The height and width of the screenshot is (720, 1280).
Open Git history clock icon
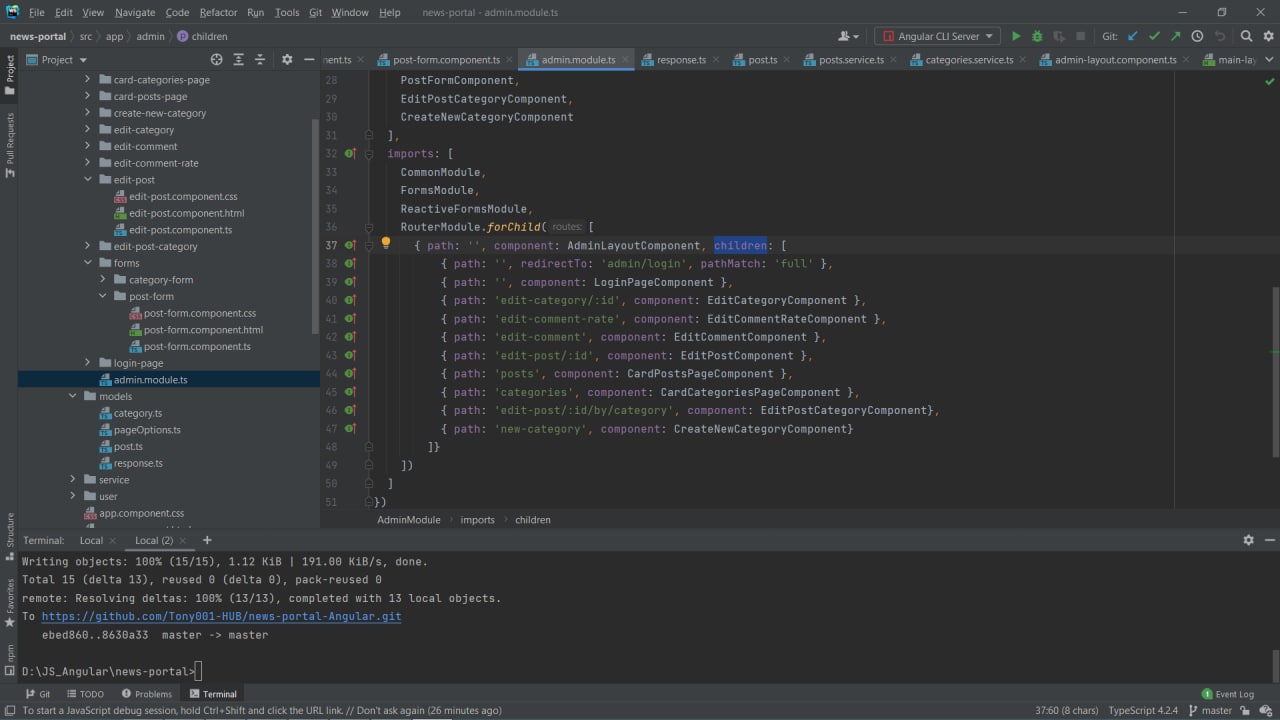point(1197,36)
